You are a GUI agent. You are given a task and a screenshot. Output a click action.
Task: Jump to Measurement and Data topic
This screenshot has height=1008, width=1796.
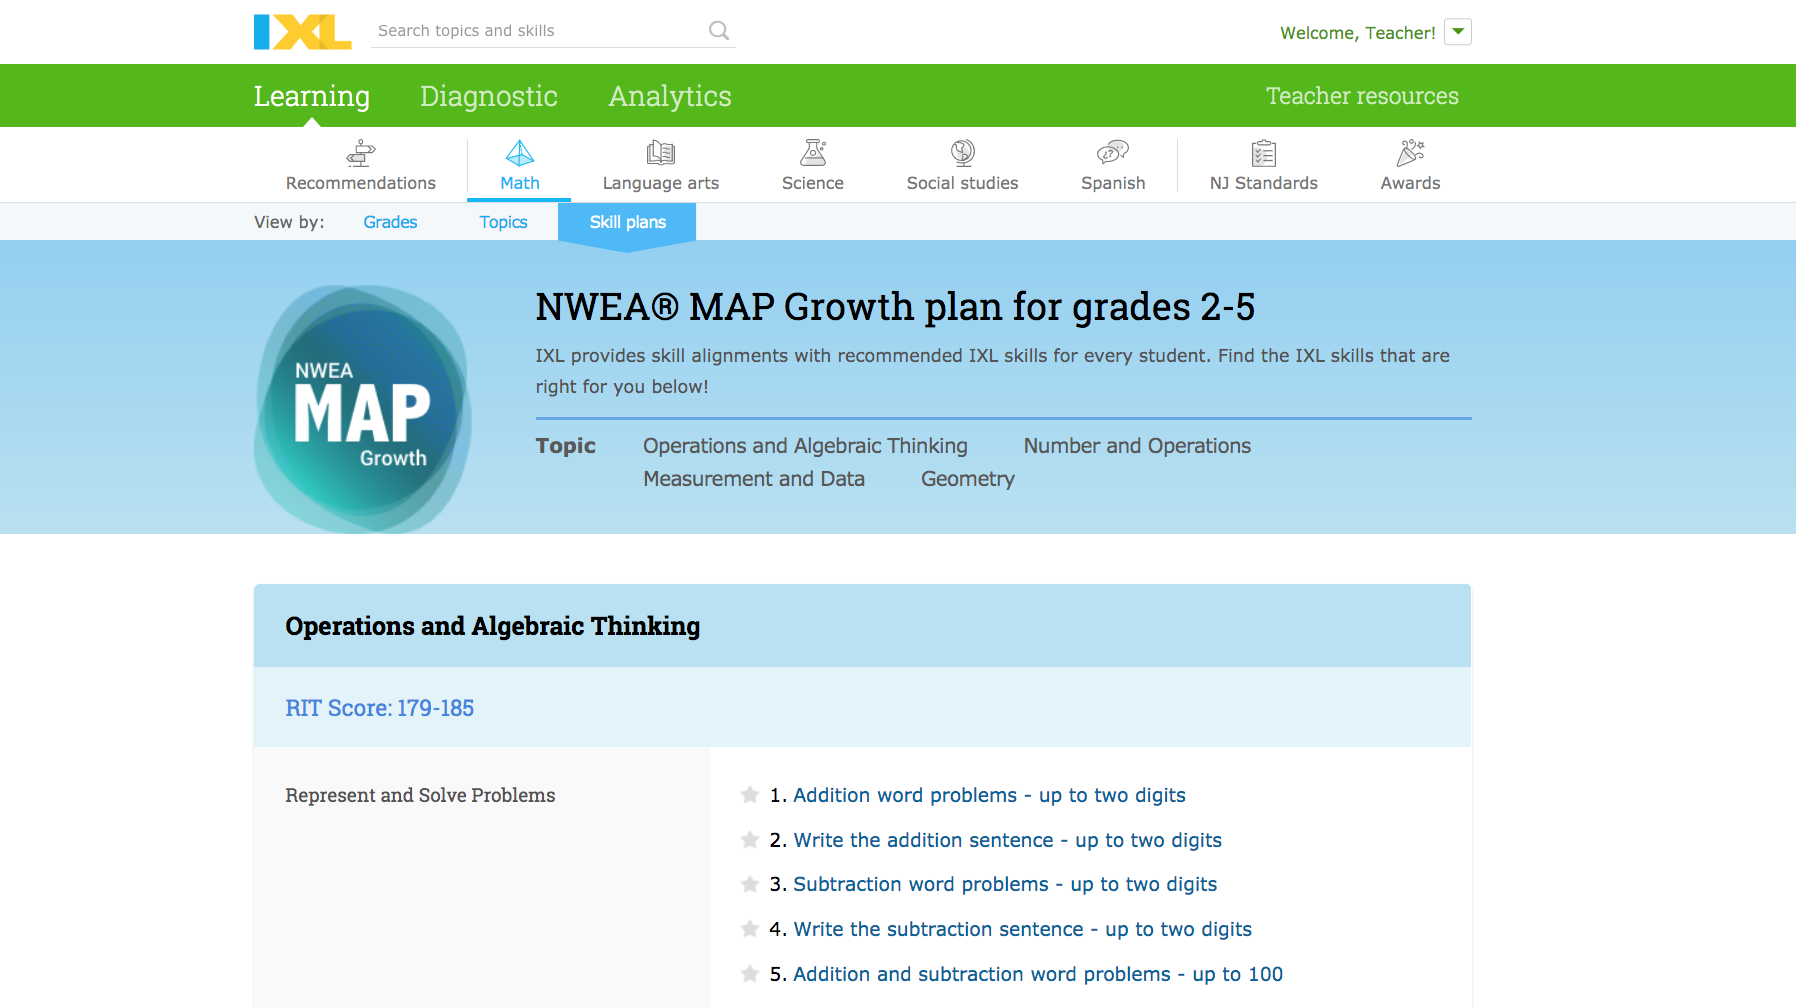coord(754,479)
